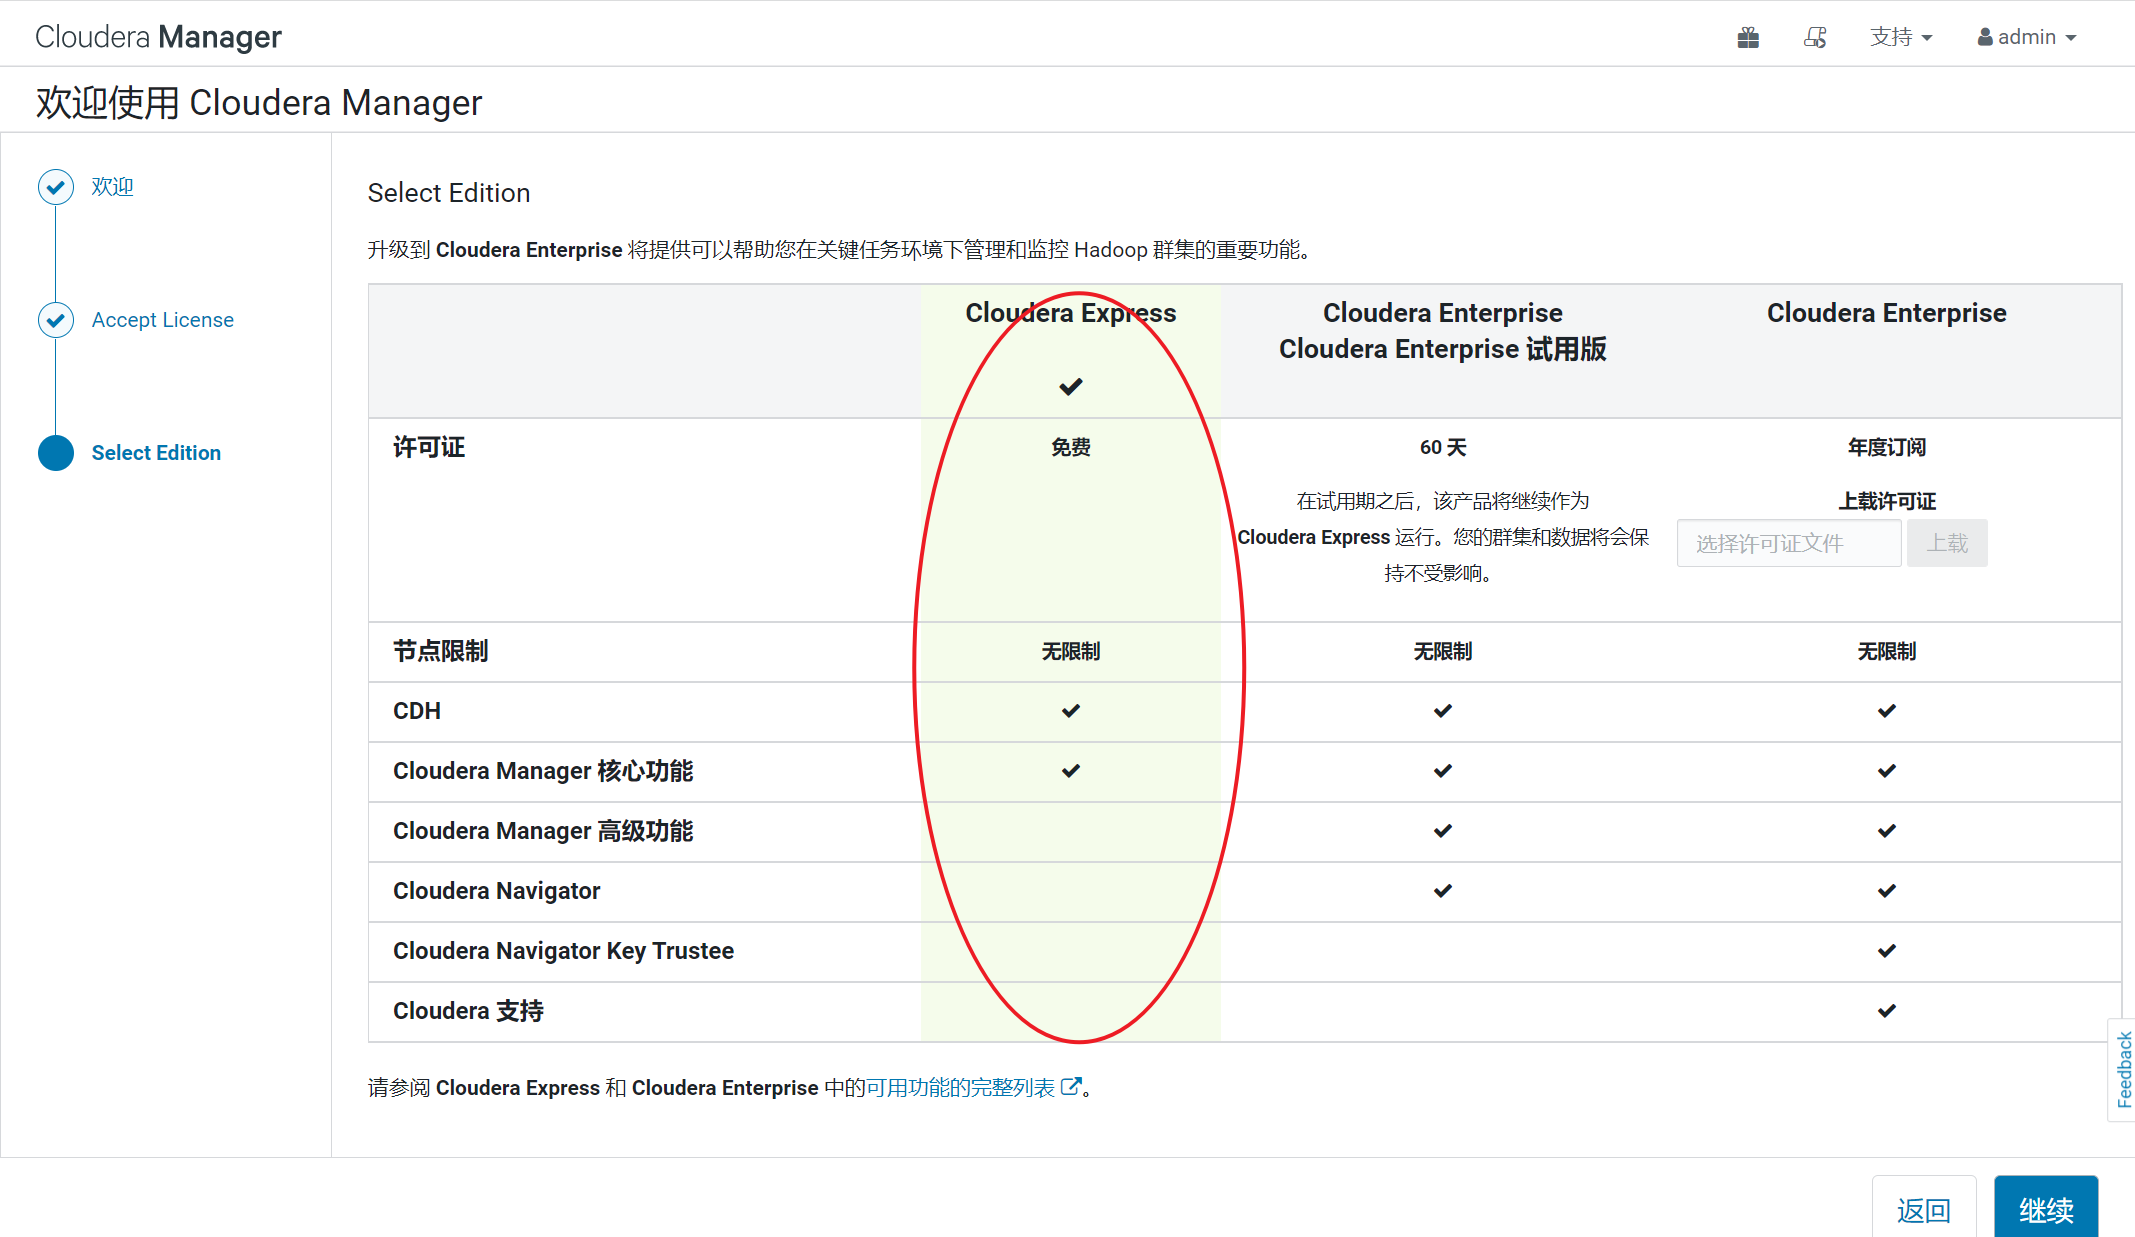Screen dimensions: 2135x1237
Task: Open the 支持 dropdown menu
Action: (x=1900, y=38)
